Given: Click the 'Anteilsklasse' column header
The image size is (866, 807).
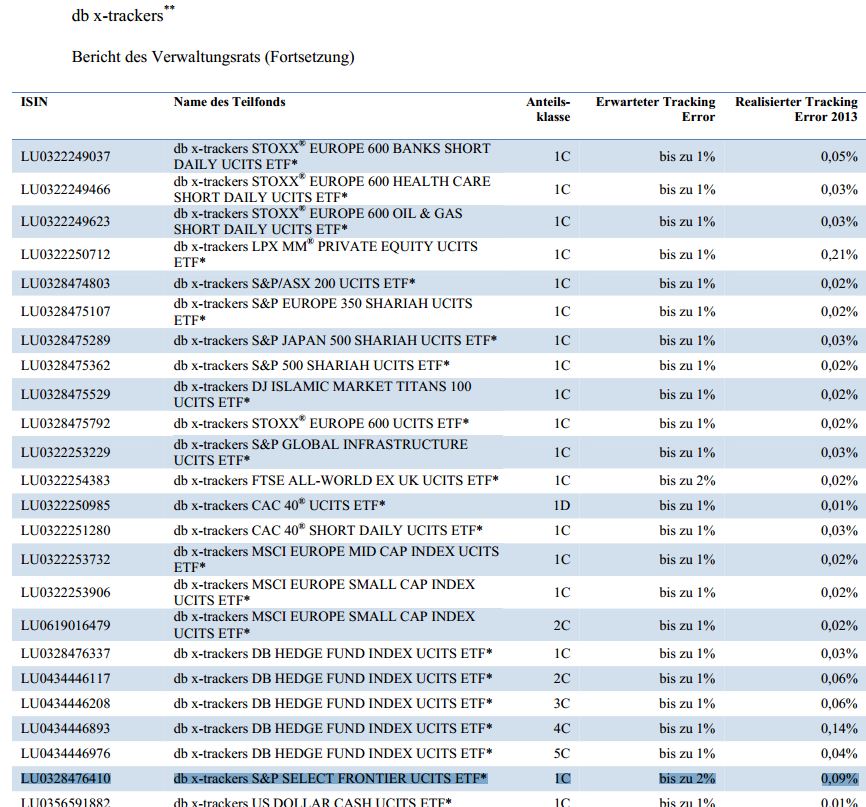Looking at the screenshot, I should coord(548,109).
